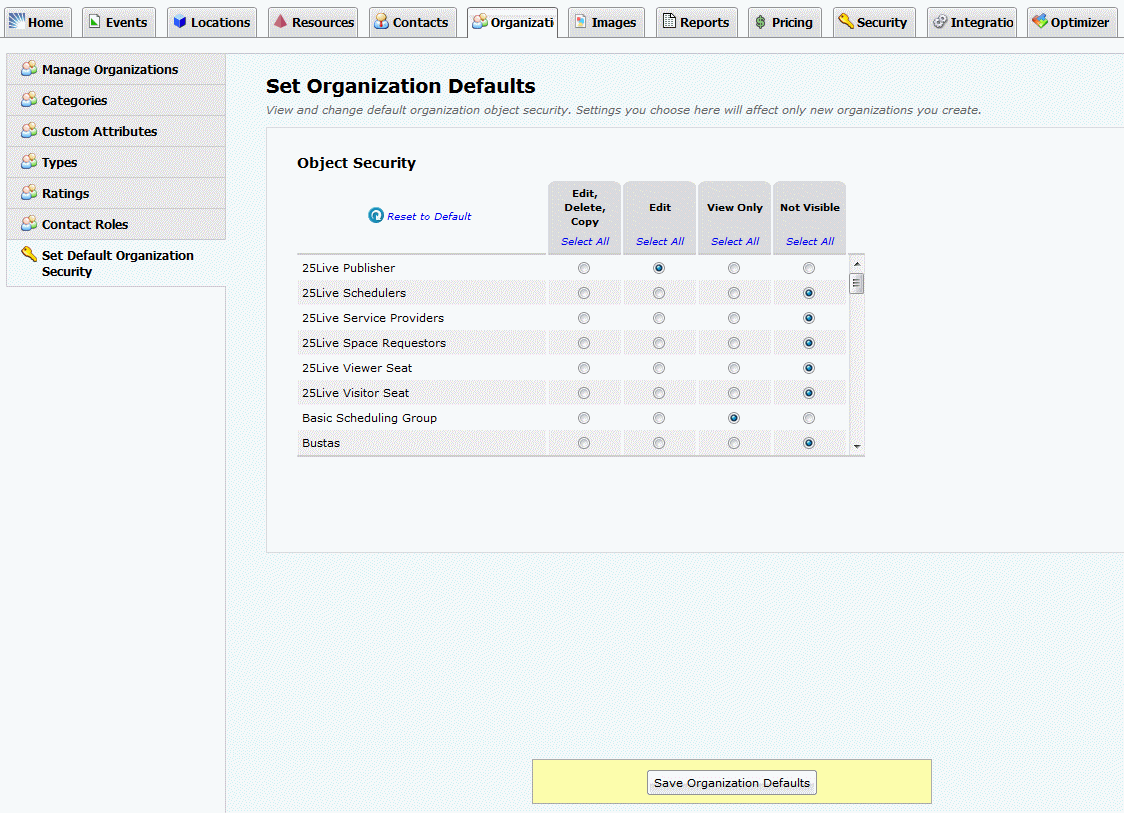
Task: Set Basic Scheduling Group to Not Visible
Action: tap(809, 418)
